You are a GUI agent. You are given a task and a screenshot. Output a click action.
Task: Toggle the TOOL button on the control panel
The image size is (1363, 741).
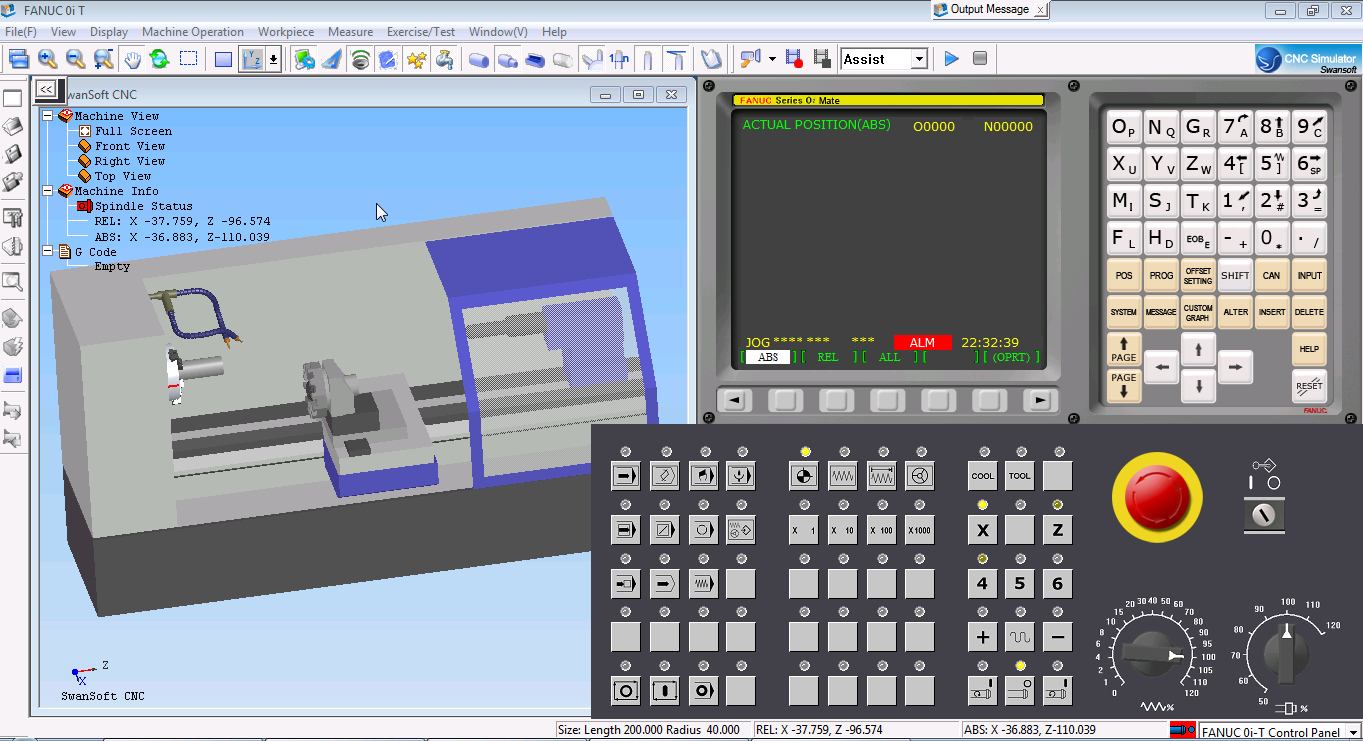click(x=1019, y=475)
